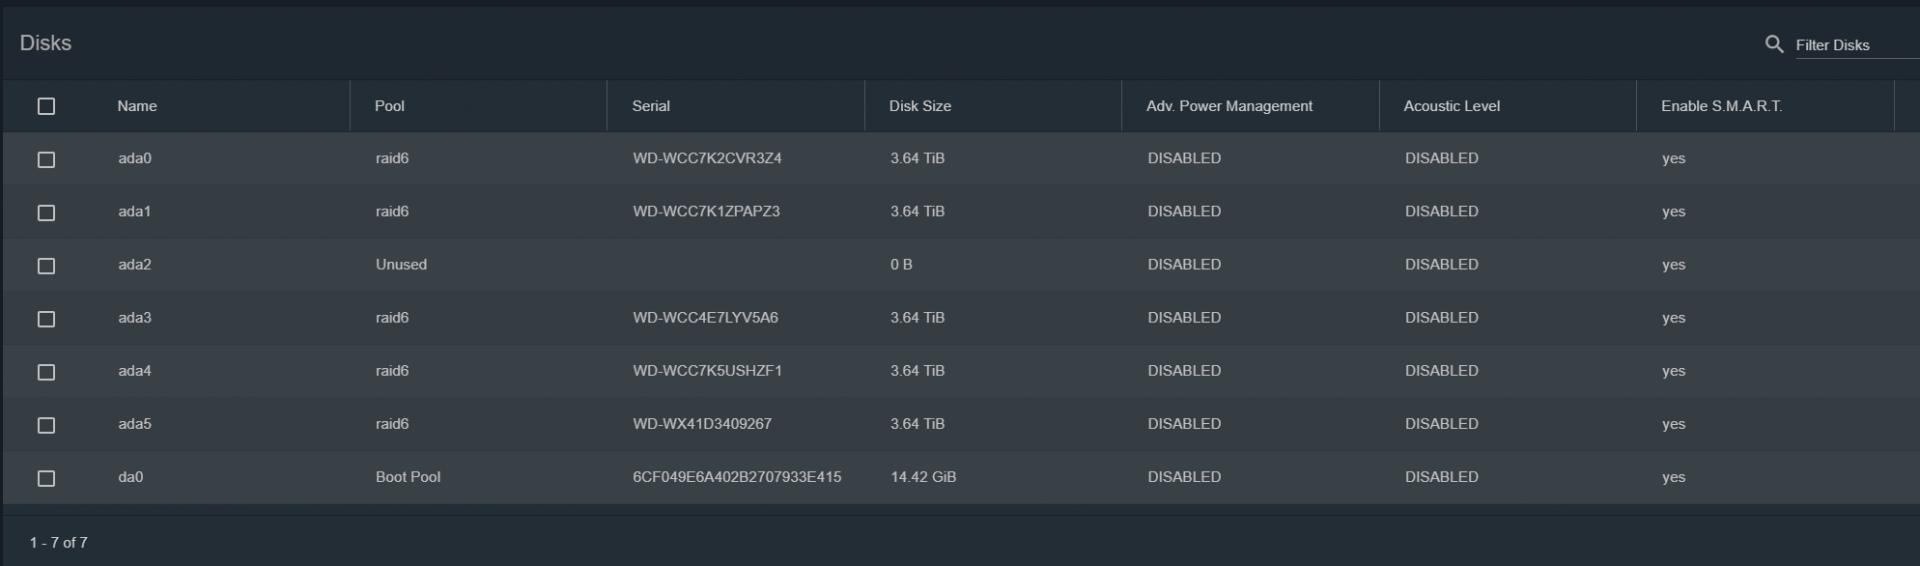Tick the checkbox for ada3
The height and width of the screenshot is (566, 1920).
(x=46, y=318)
